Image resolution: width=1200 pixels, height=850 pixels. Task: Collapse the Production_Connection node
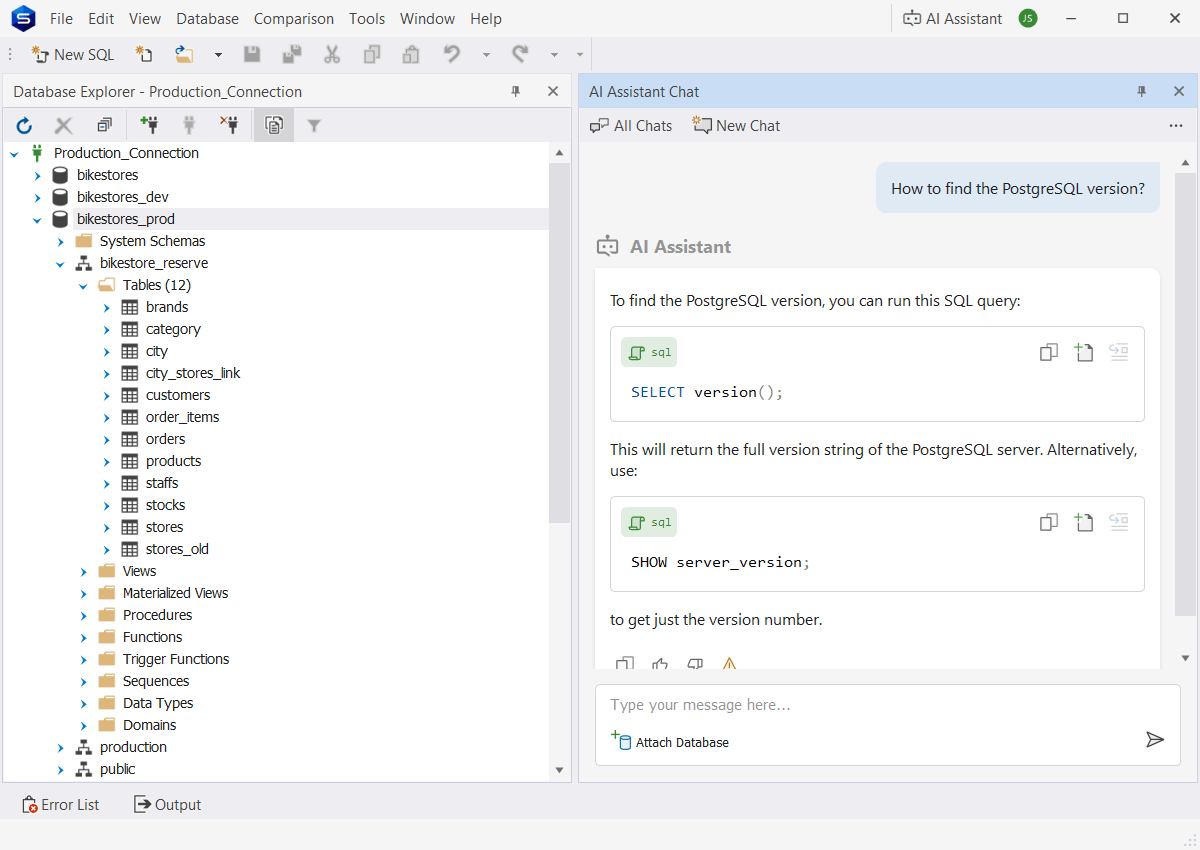[14, 153]
